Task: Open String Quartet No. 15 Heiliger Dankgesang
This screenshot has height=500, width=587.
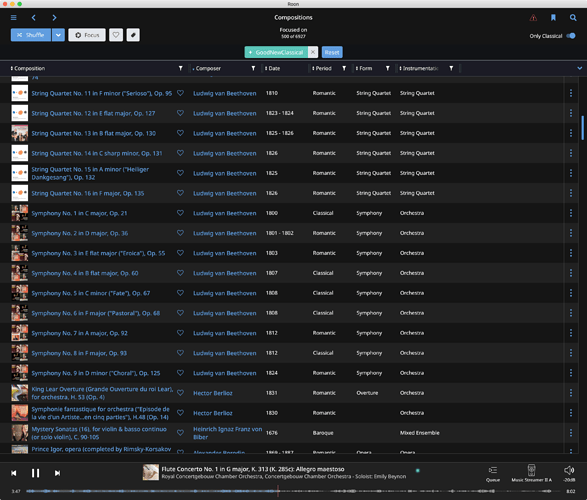Action: click(x=90, y=173)
